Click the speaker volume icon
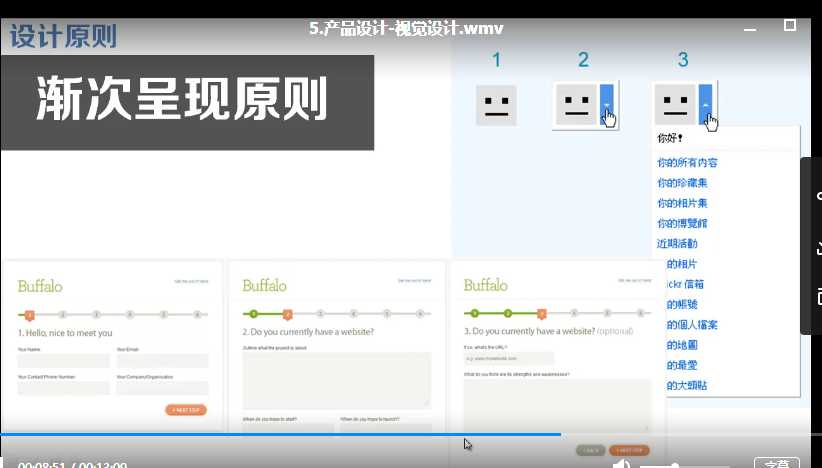This screenshot has height=468, width=822. tap(622, 463)
